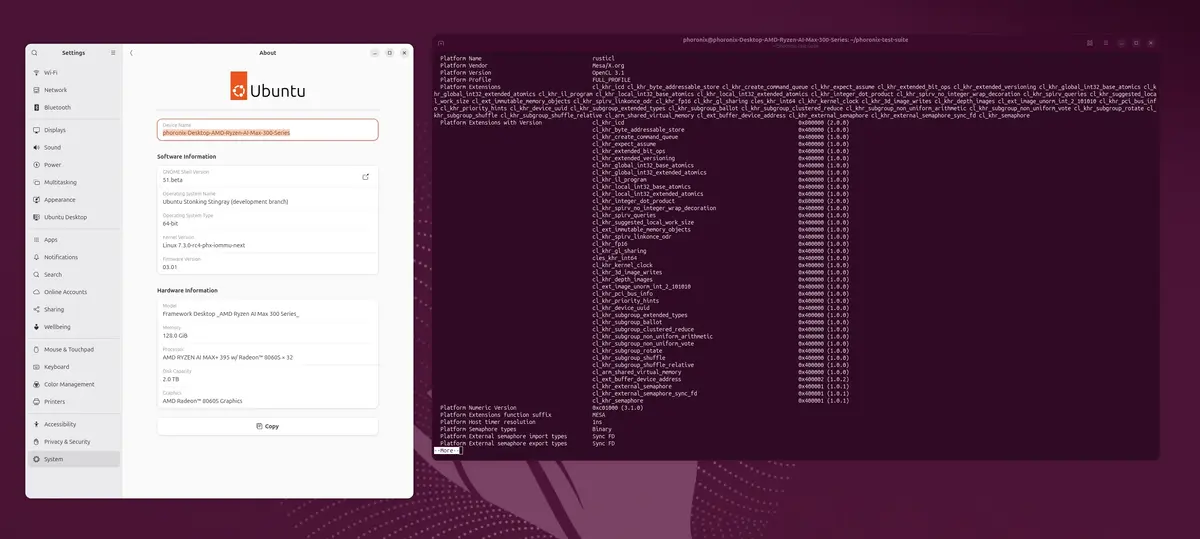Click the Color Management icon
Viewport: 1200px width, 539px height.
click(35, 384)
